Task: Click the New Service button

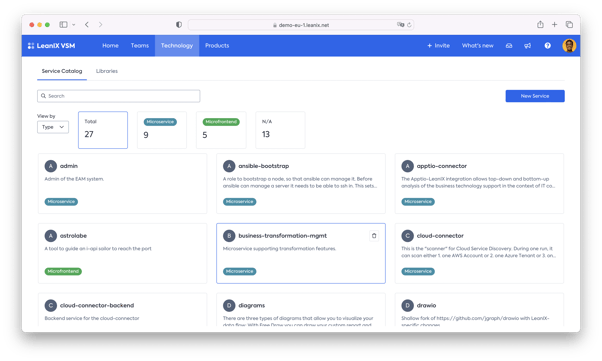Action: coord(535,96)
